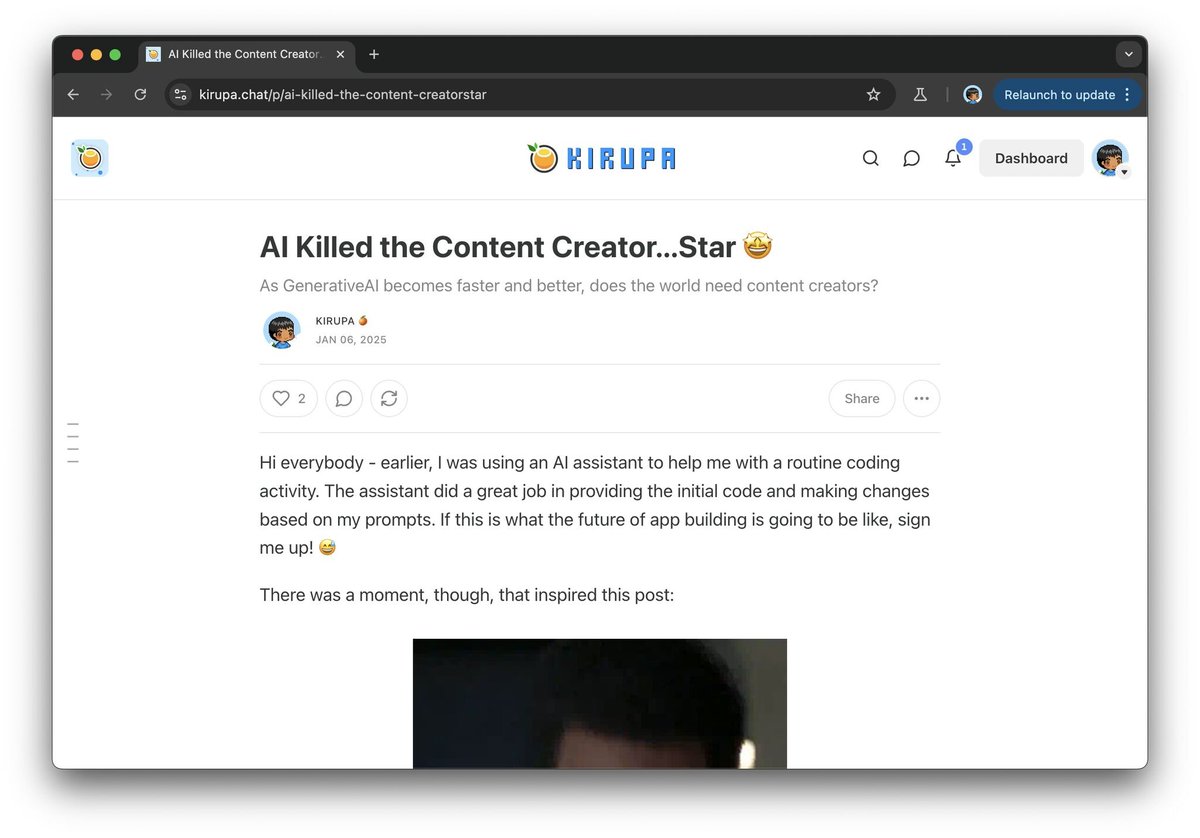1200x838 pixels.
Task: Open the chat bubble icon in header
Action: (x=912, y=158)
